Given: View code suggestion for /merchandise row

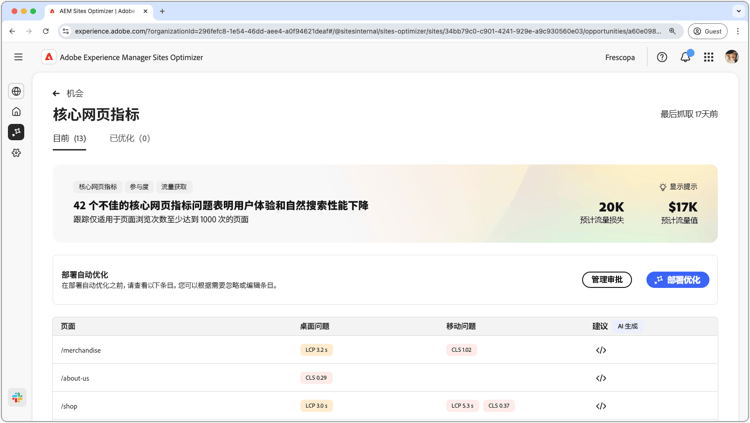Looking at the screenshot, I should pyautogui.click(x=601, y=350).
